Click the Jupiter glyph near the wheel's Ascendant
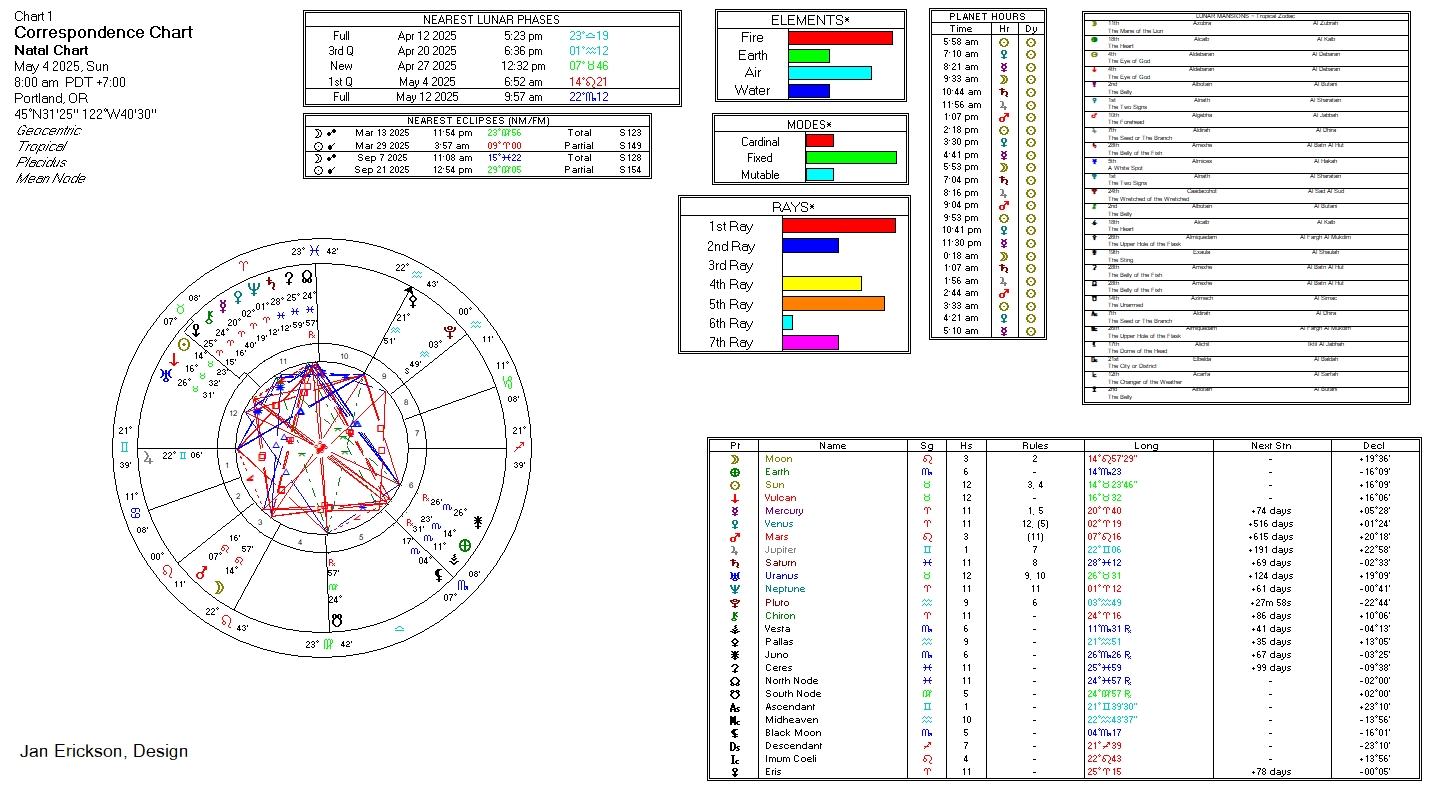Screen dimensions: 1437x789 [149, 456]
